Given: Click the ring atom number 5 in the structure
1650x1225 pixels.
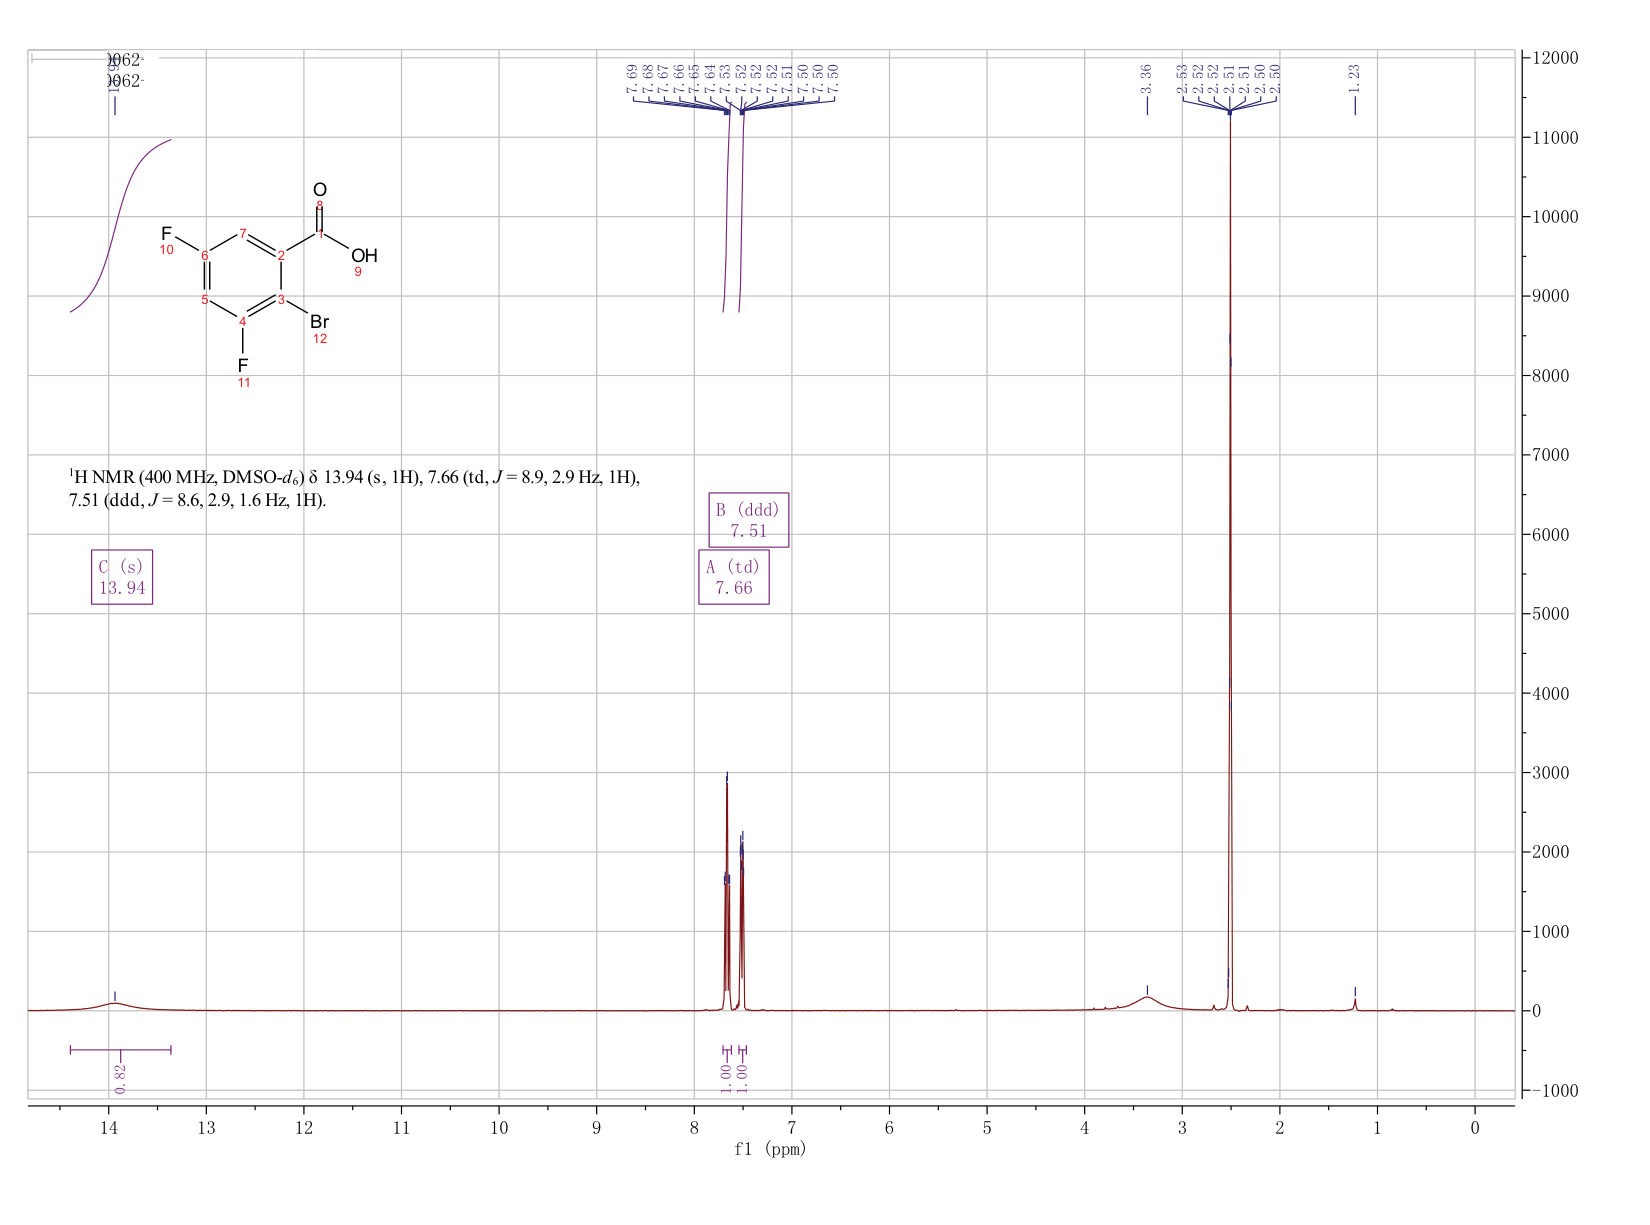Looking at the screenshot, I should [205, 299].
